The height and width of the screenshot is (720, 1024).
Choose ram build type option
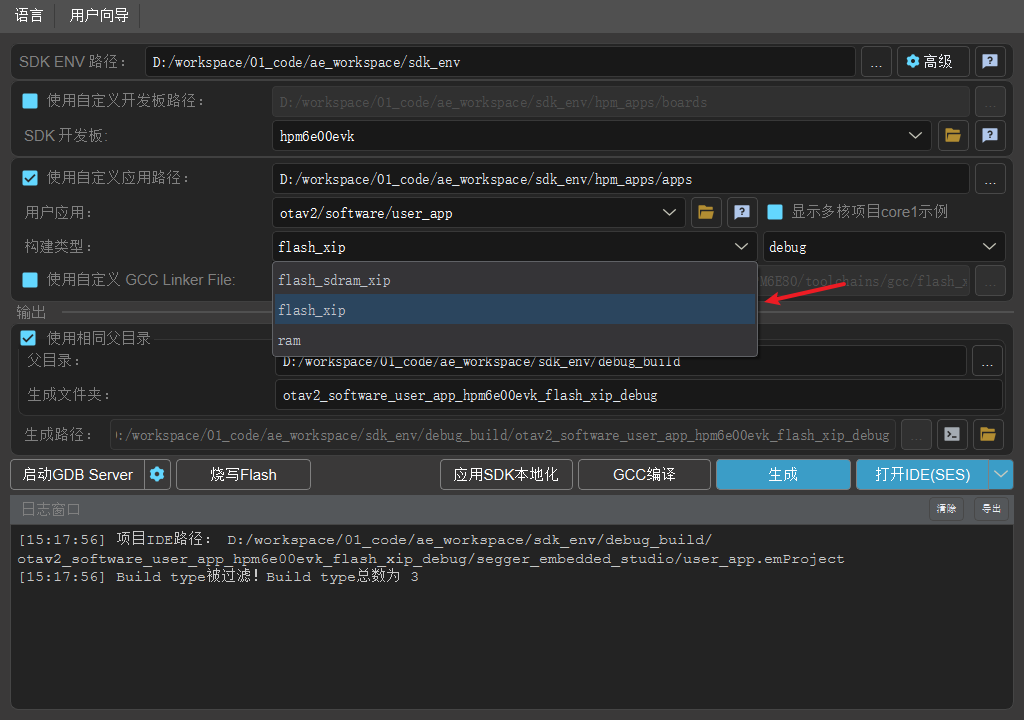point(515,340)
